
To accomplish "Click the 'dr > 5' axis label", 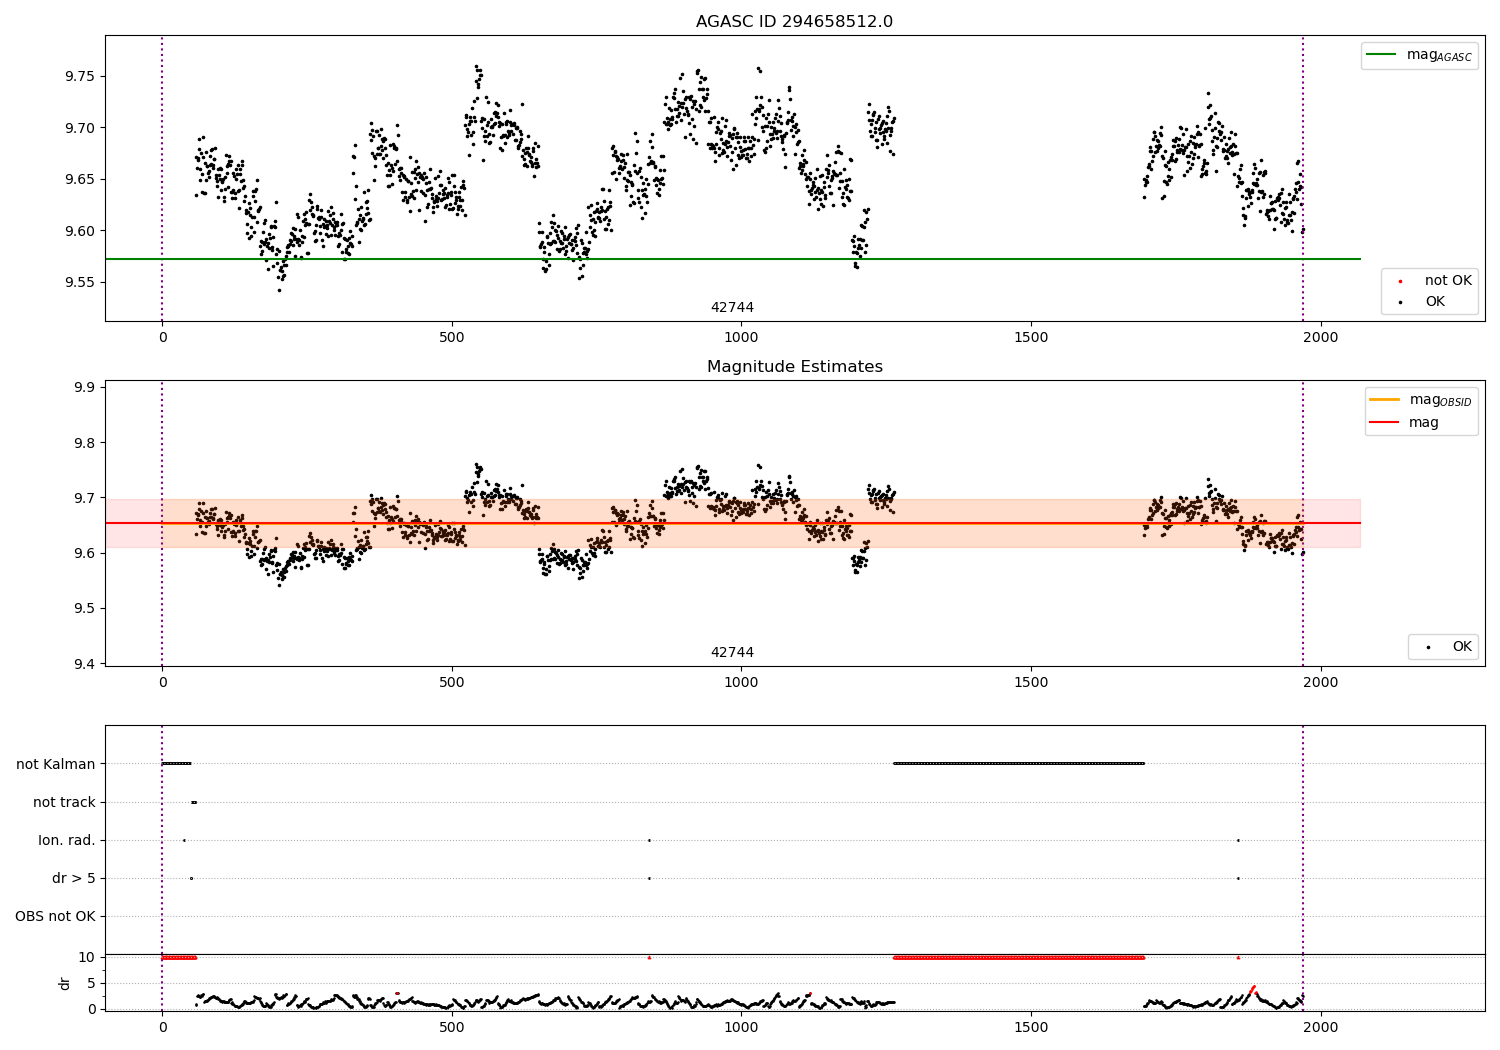I will [74, 878].
